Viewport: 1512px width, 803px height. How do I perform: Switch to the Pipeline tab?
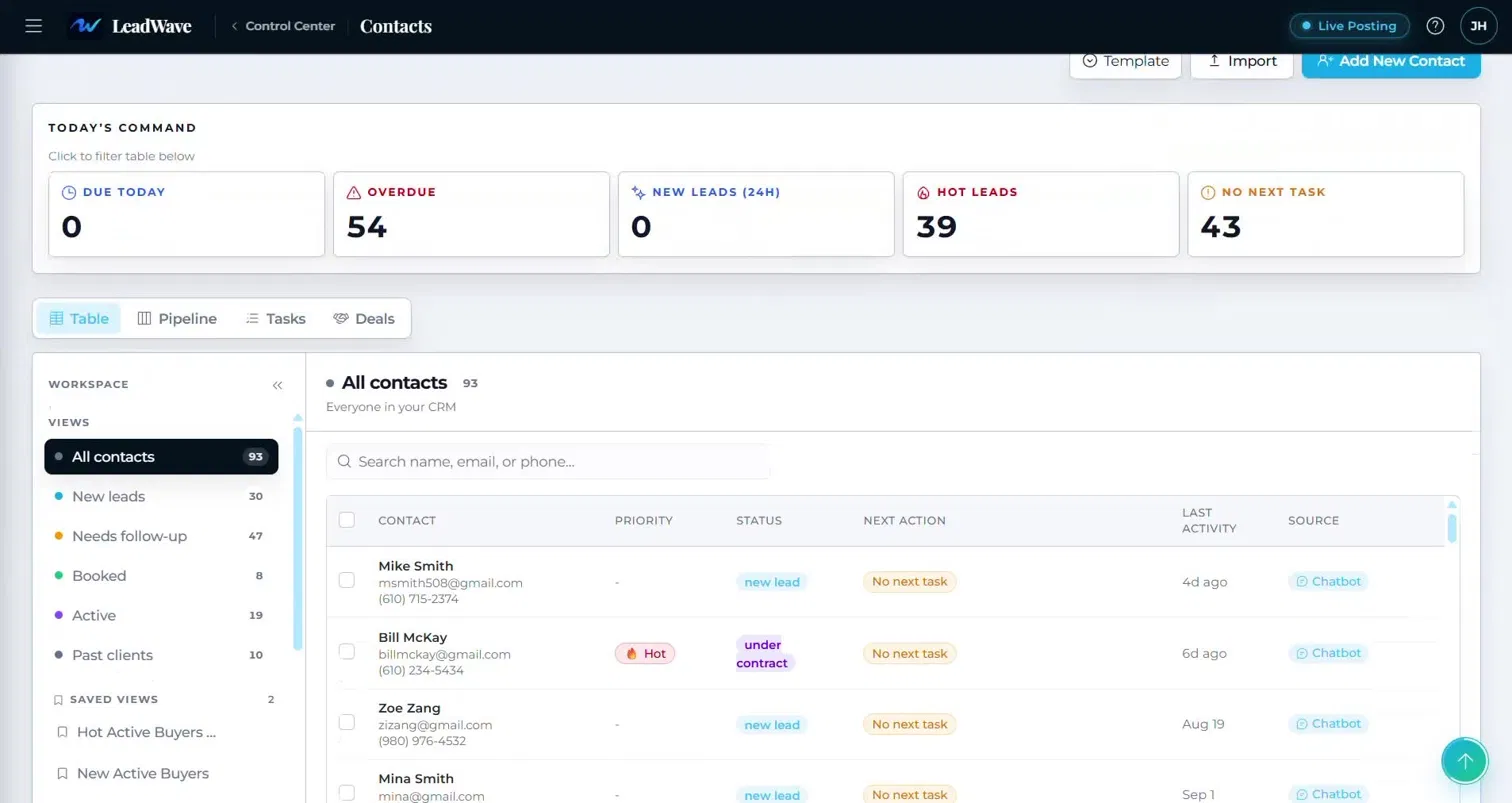(x=177, y=318)
